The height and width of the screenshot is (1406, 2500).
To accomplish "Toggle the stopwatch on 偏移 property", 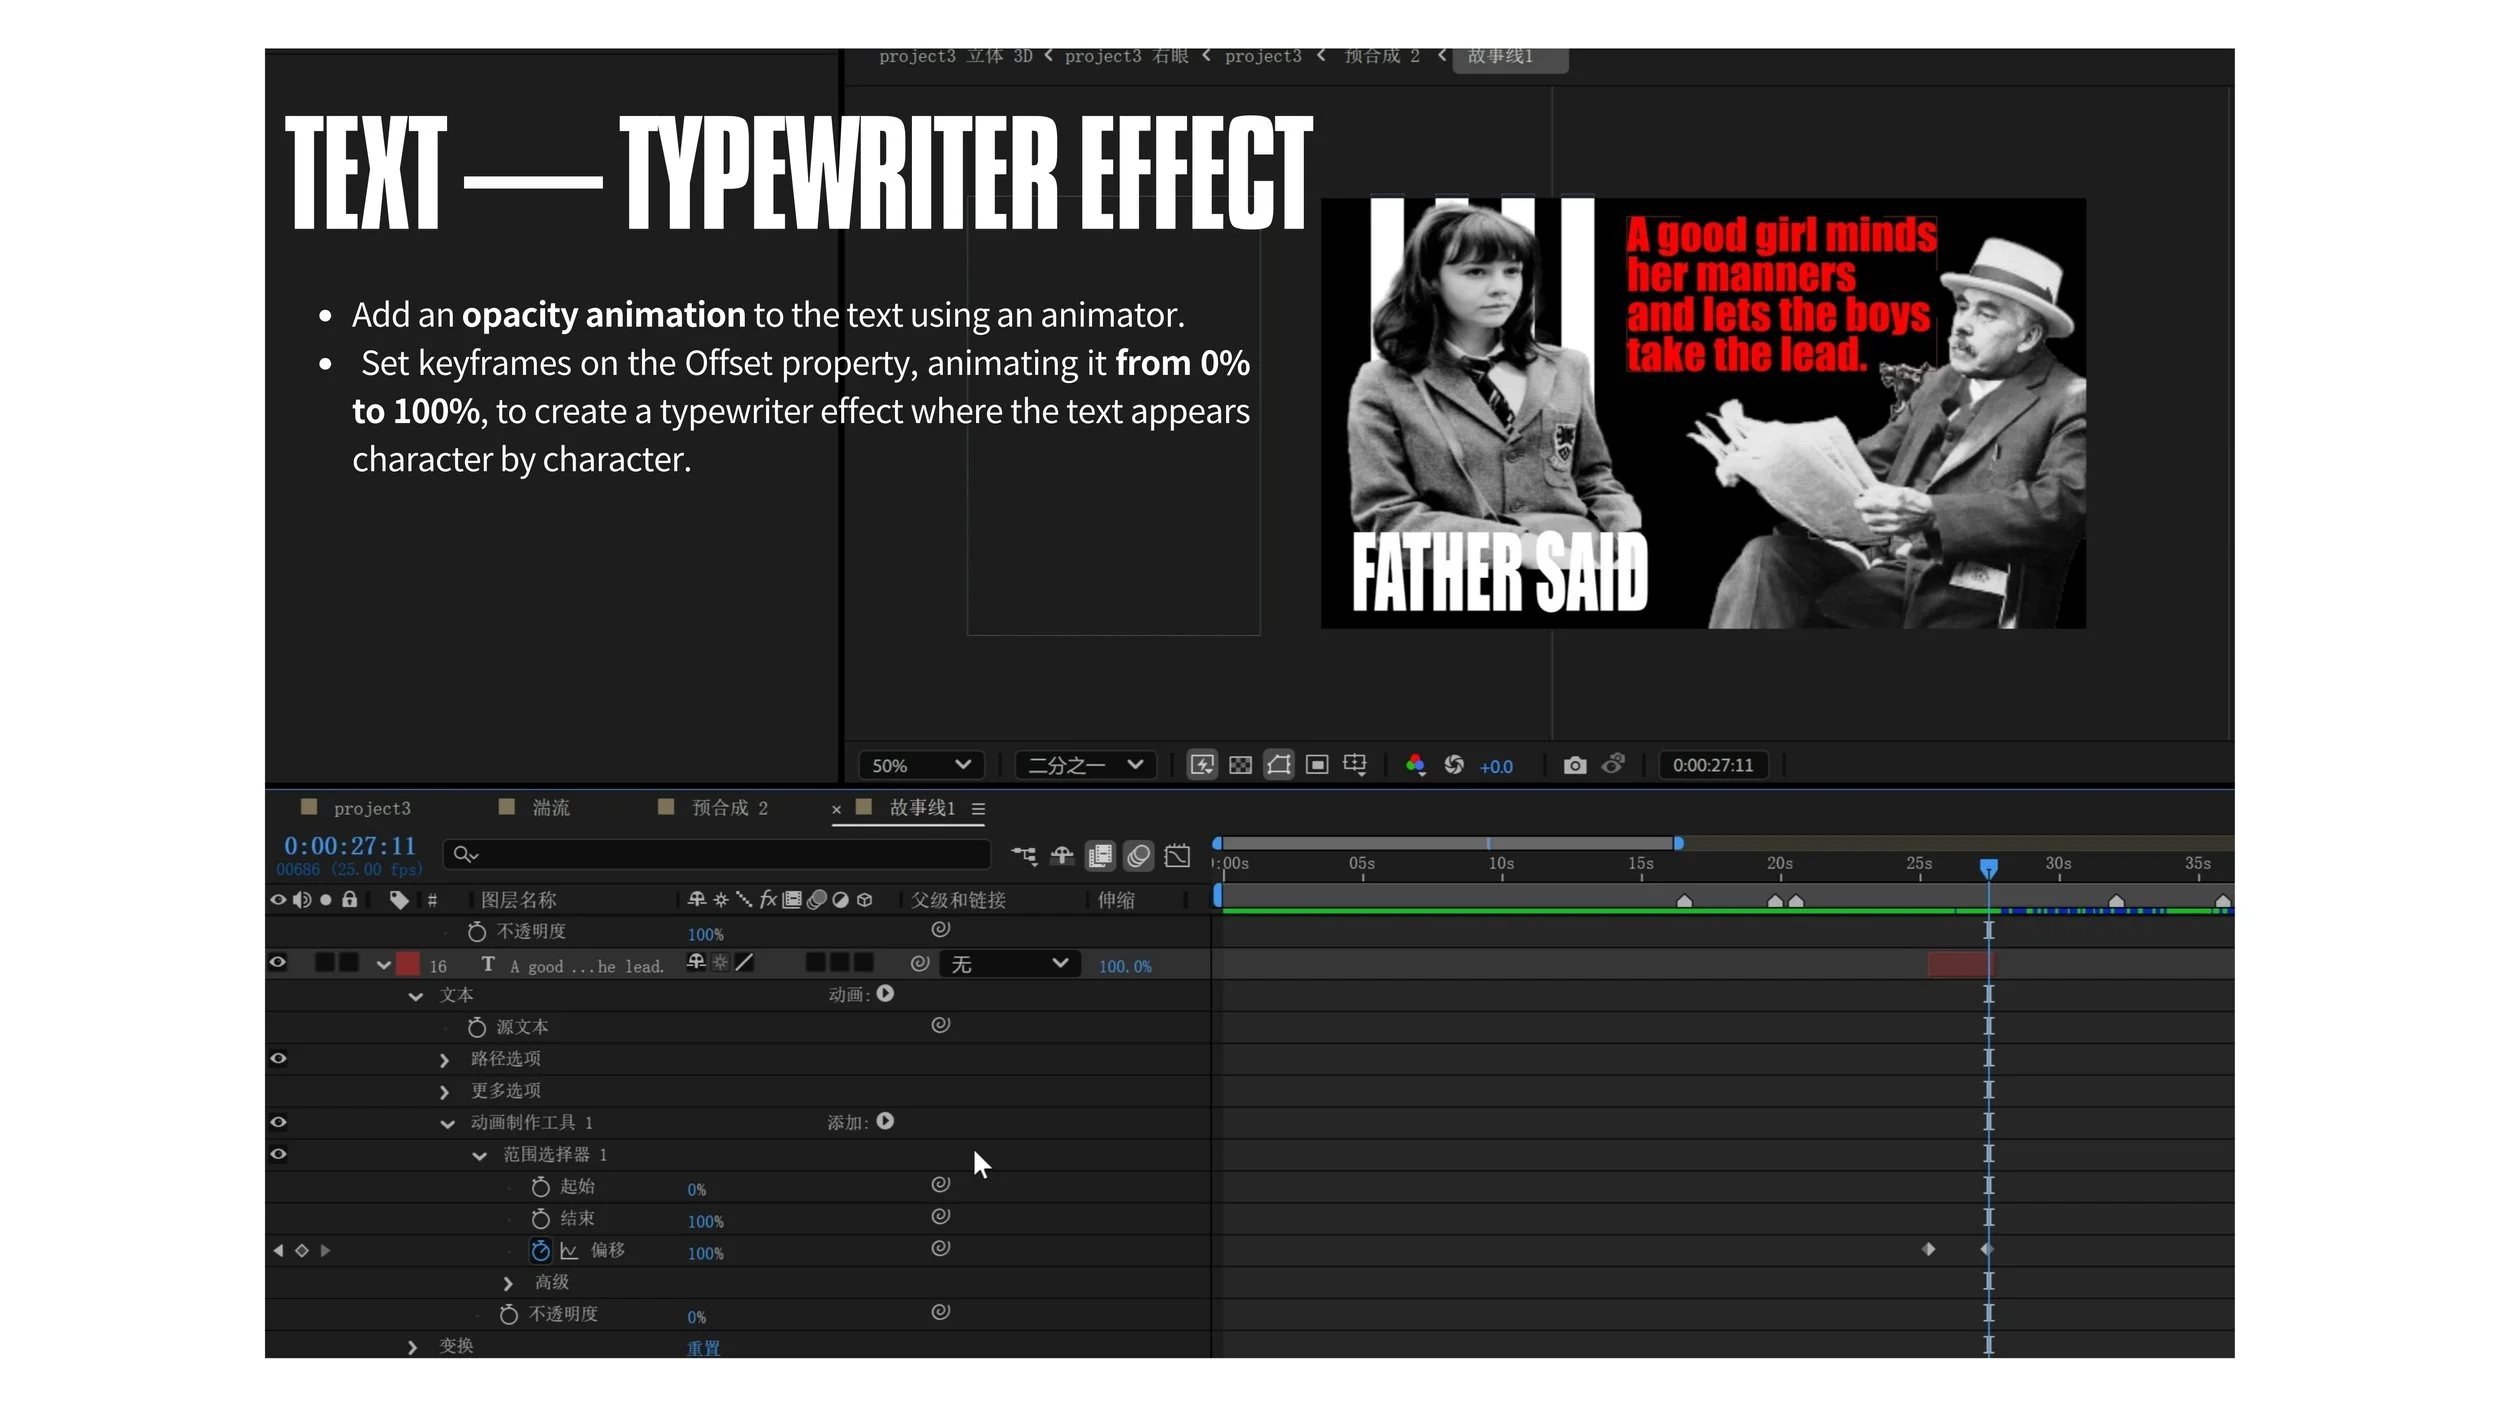I will tap(541, 1250).
